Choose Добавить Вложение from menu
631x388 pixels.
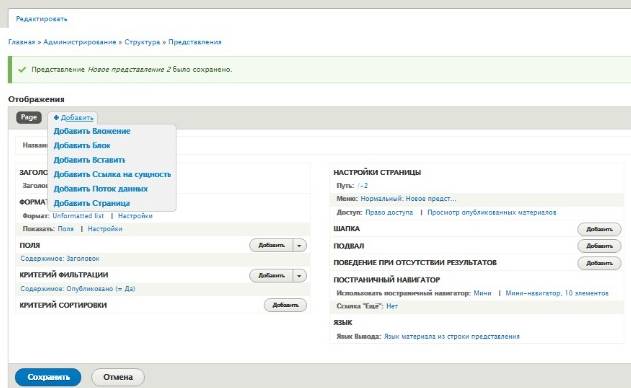click(92, 131)
